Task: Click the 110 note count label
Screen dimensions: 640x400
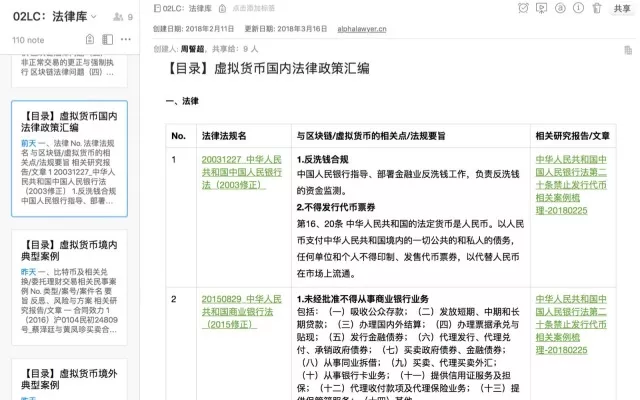Action: pos(28,40)
